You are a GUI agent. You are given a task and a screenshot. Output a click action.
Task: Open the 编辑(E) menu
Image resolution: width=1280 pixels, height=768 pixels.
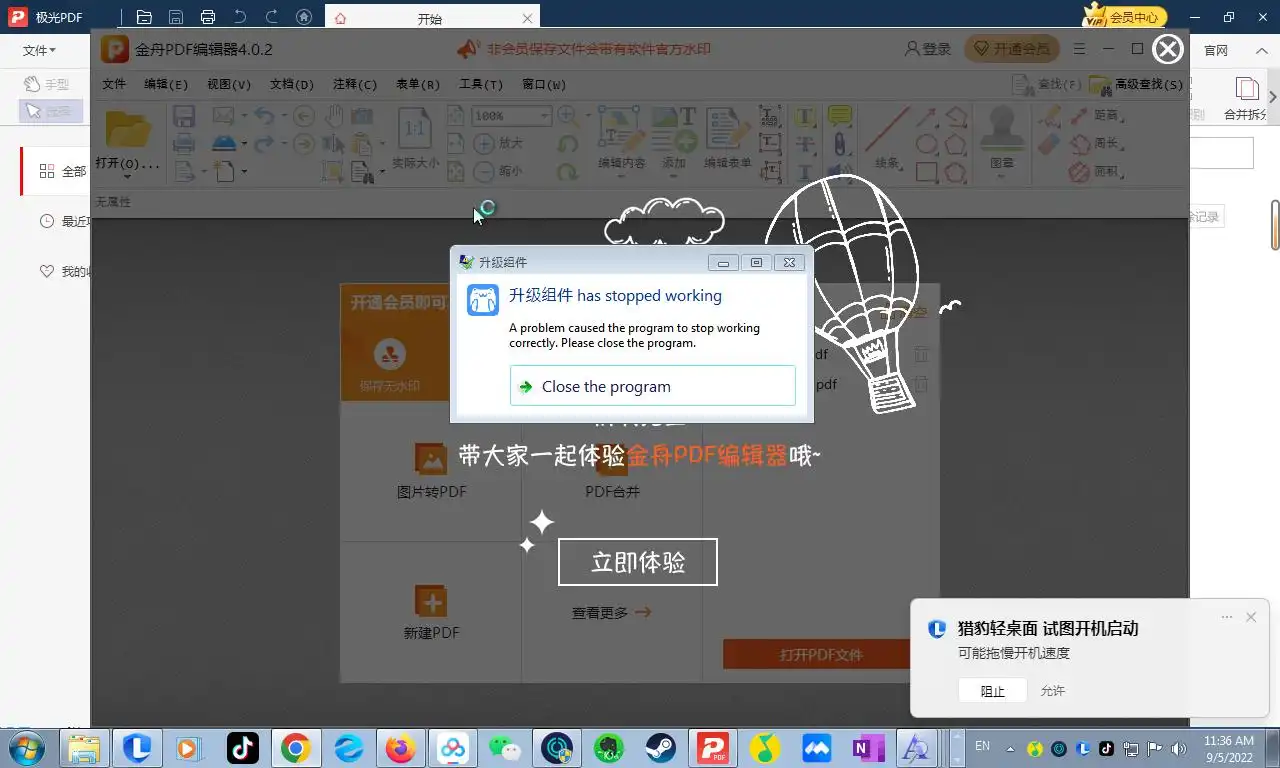pyautogui.click(x=166, y=84)
